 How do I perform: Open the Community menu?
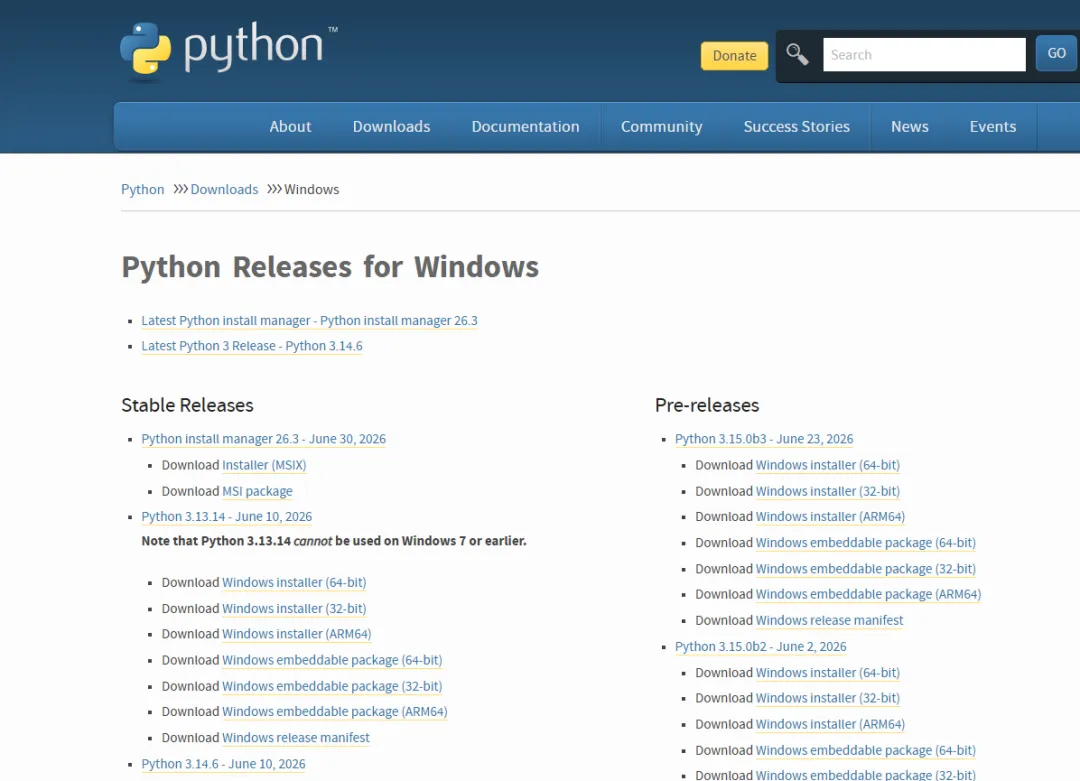click(x=661, y=127)
